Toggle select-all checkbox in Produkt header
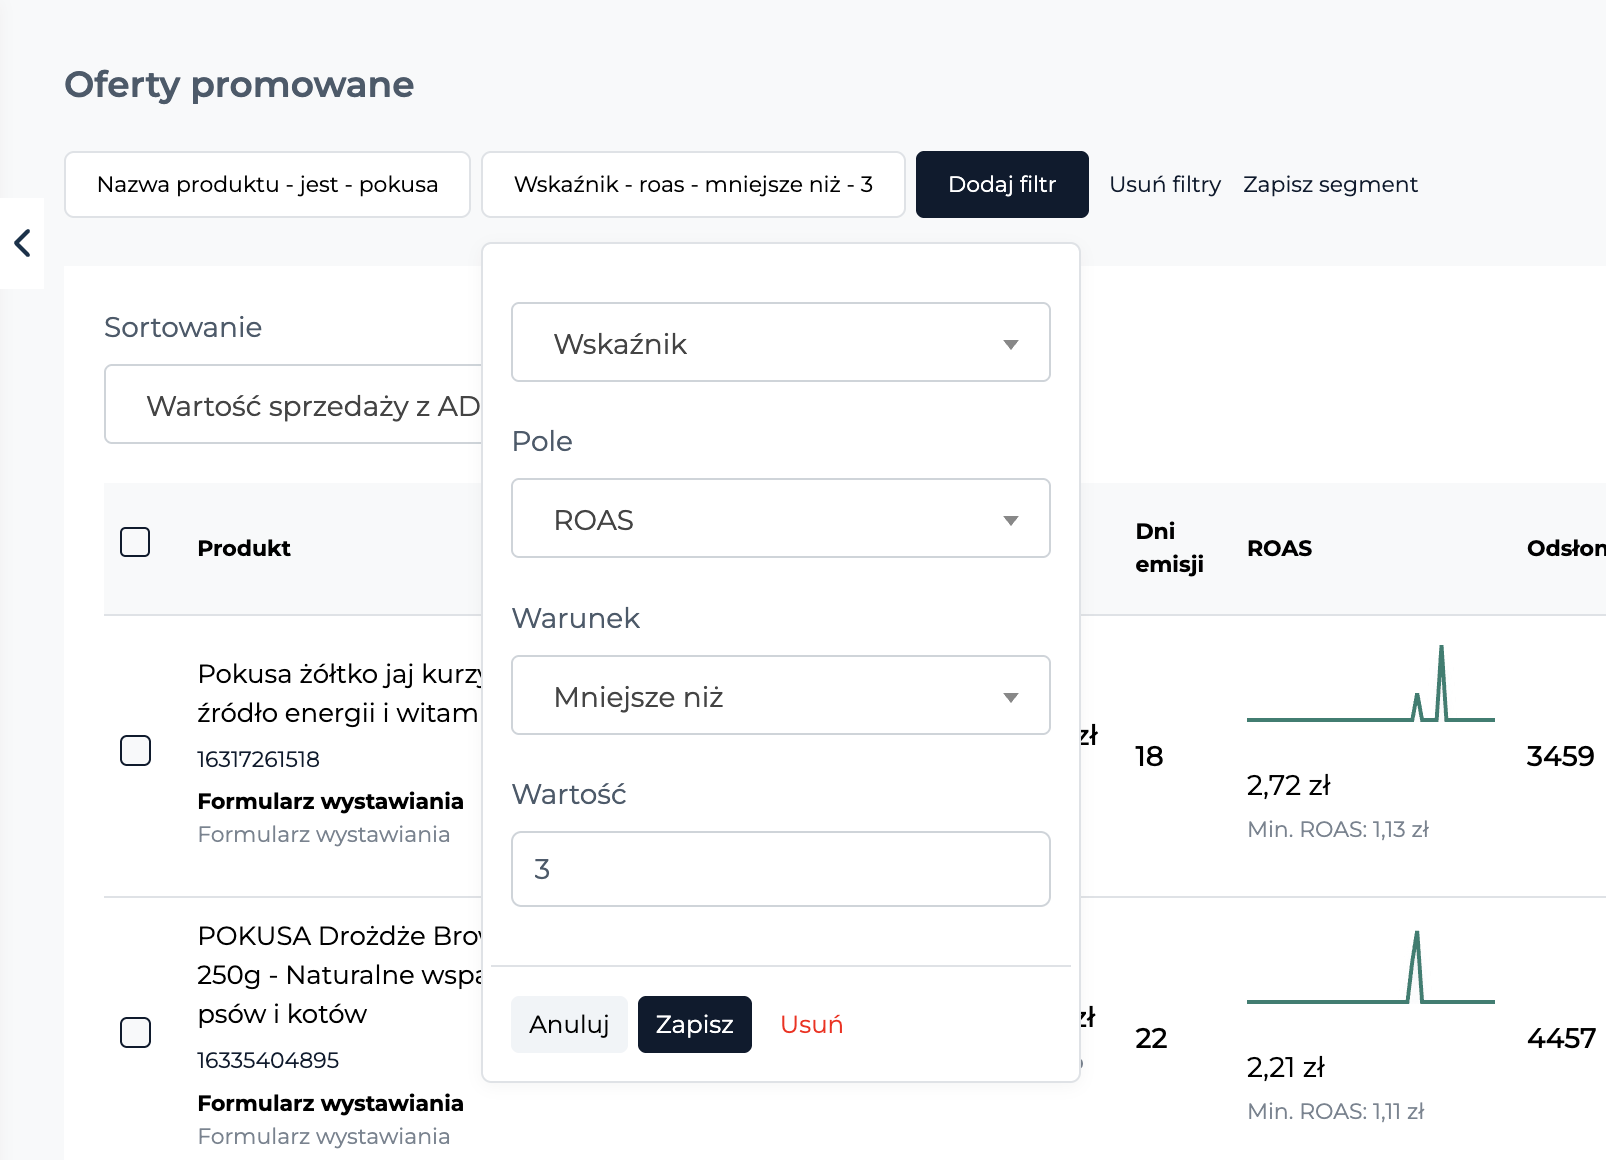The image size is (1606, 1160). click(x=135, y=542)
